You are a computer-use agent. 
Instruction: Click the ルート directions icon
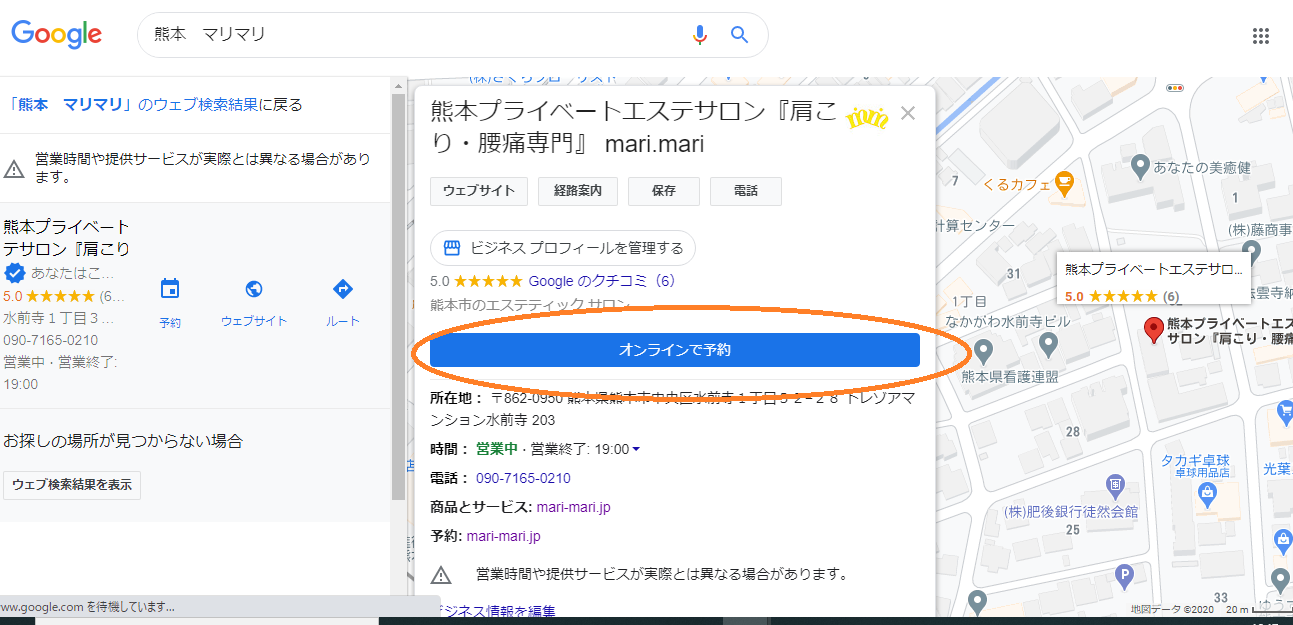pyautogui.click(x=342, y=290)
